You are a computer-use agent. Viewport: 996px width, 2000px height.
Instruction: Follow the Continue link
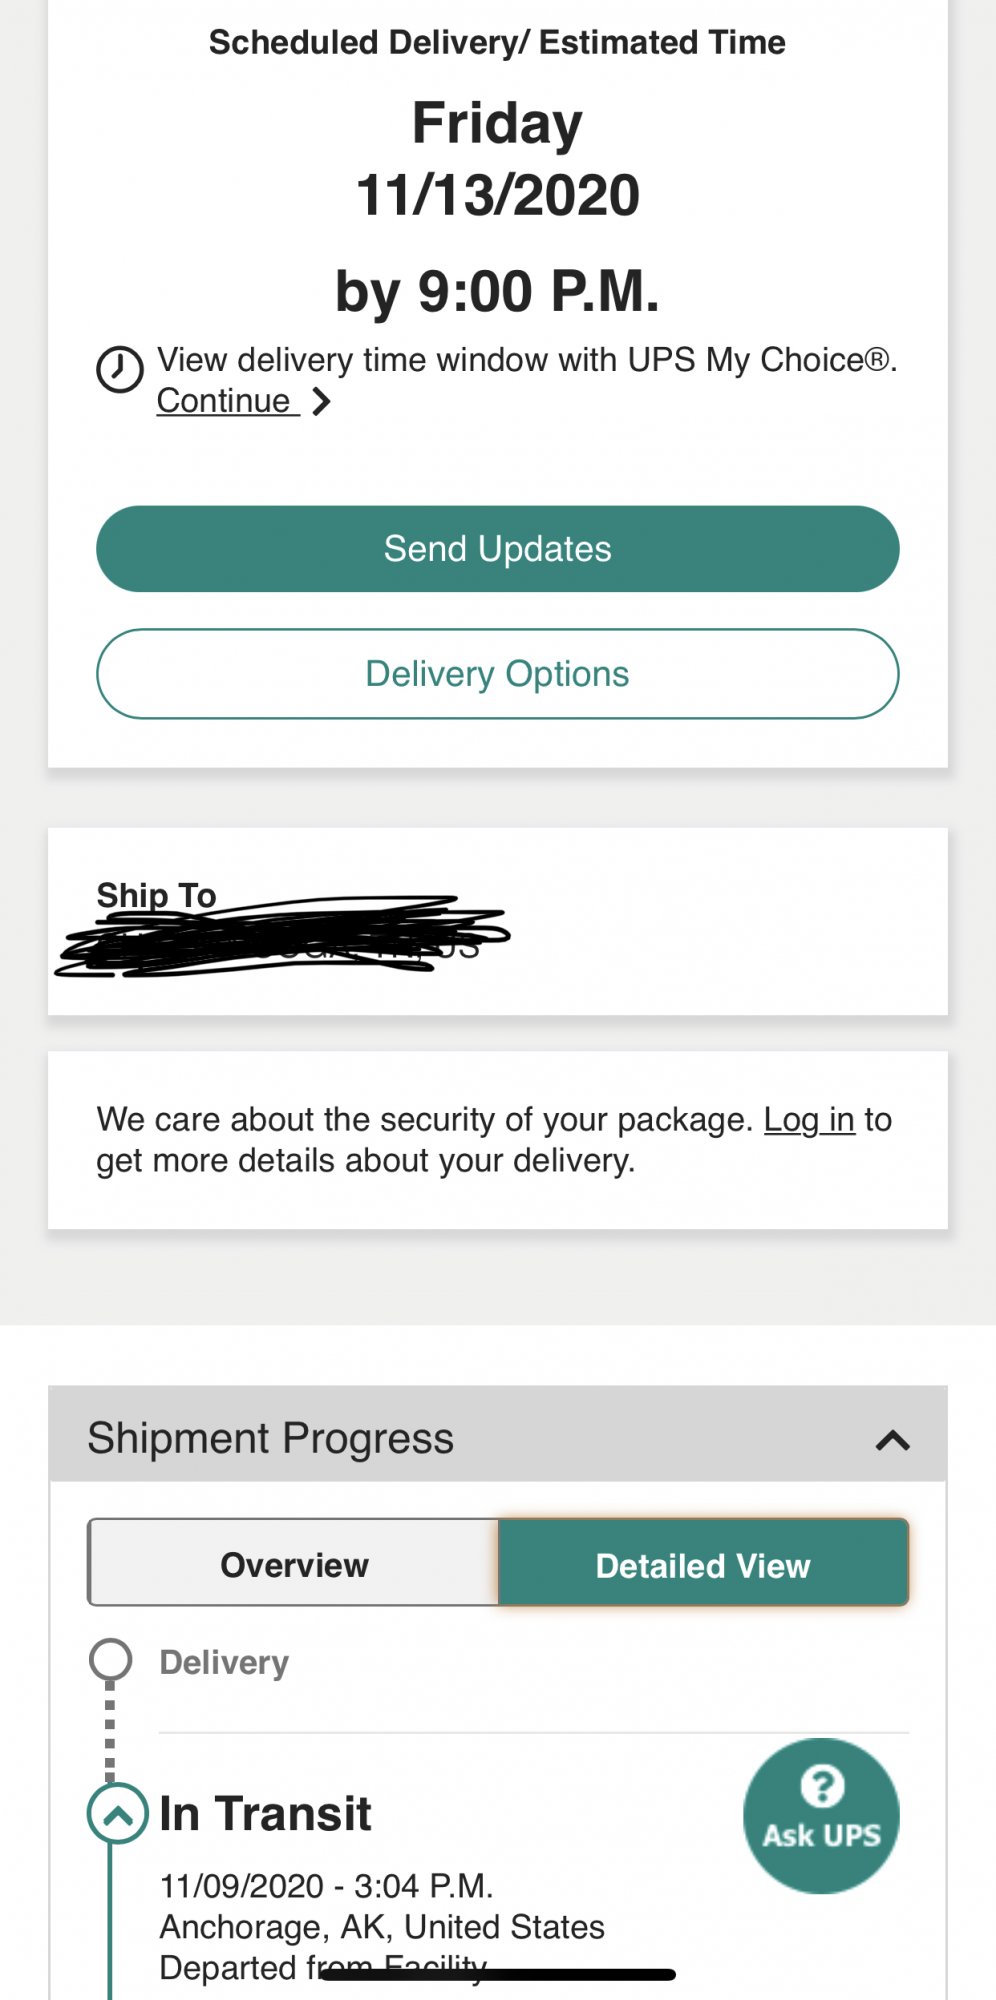tap(224, 401)
